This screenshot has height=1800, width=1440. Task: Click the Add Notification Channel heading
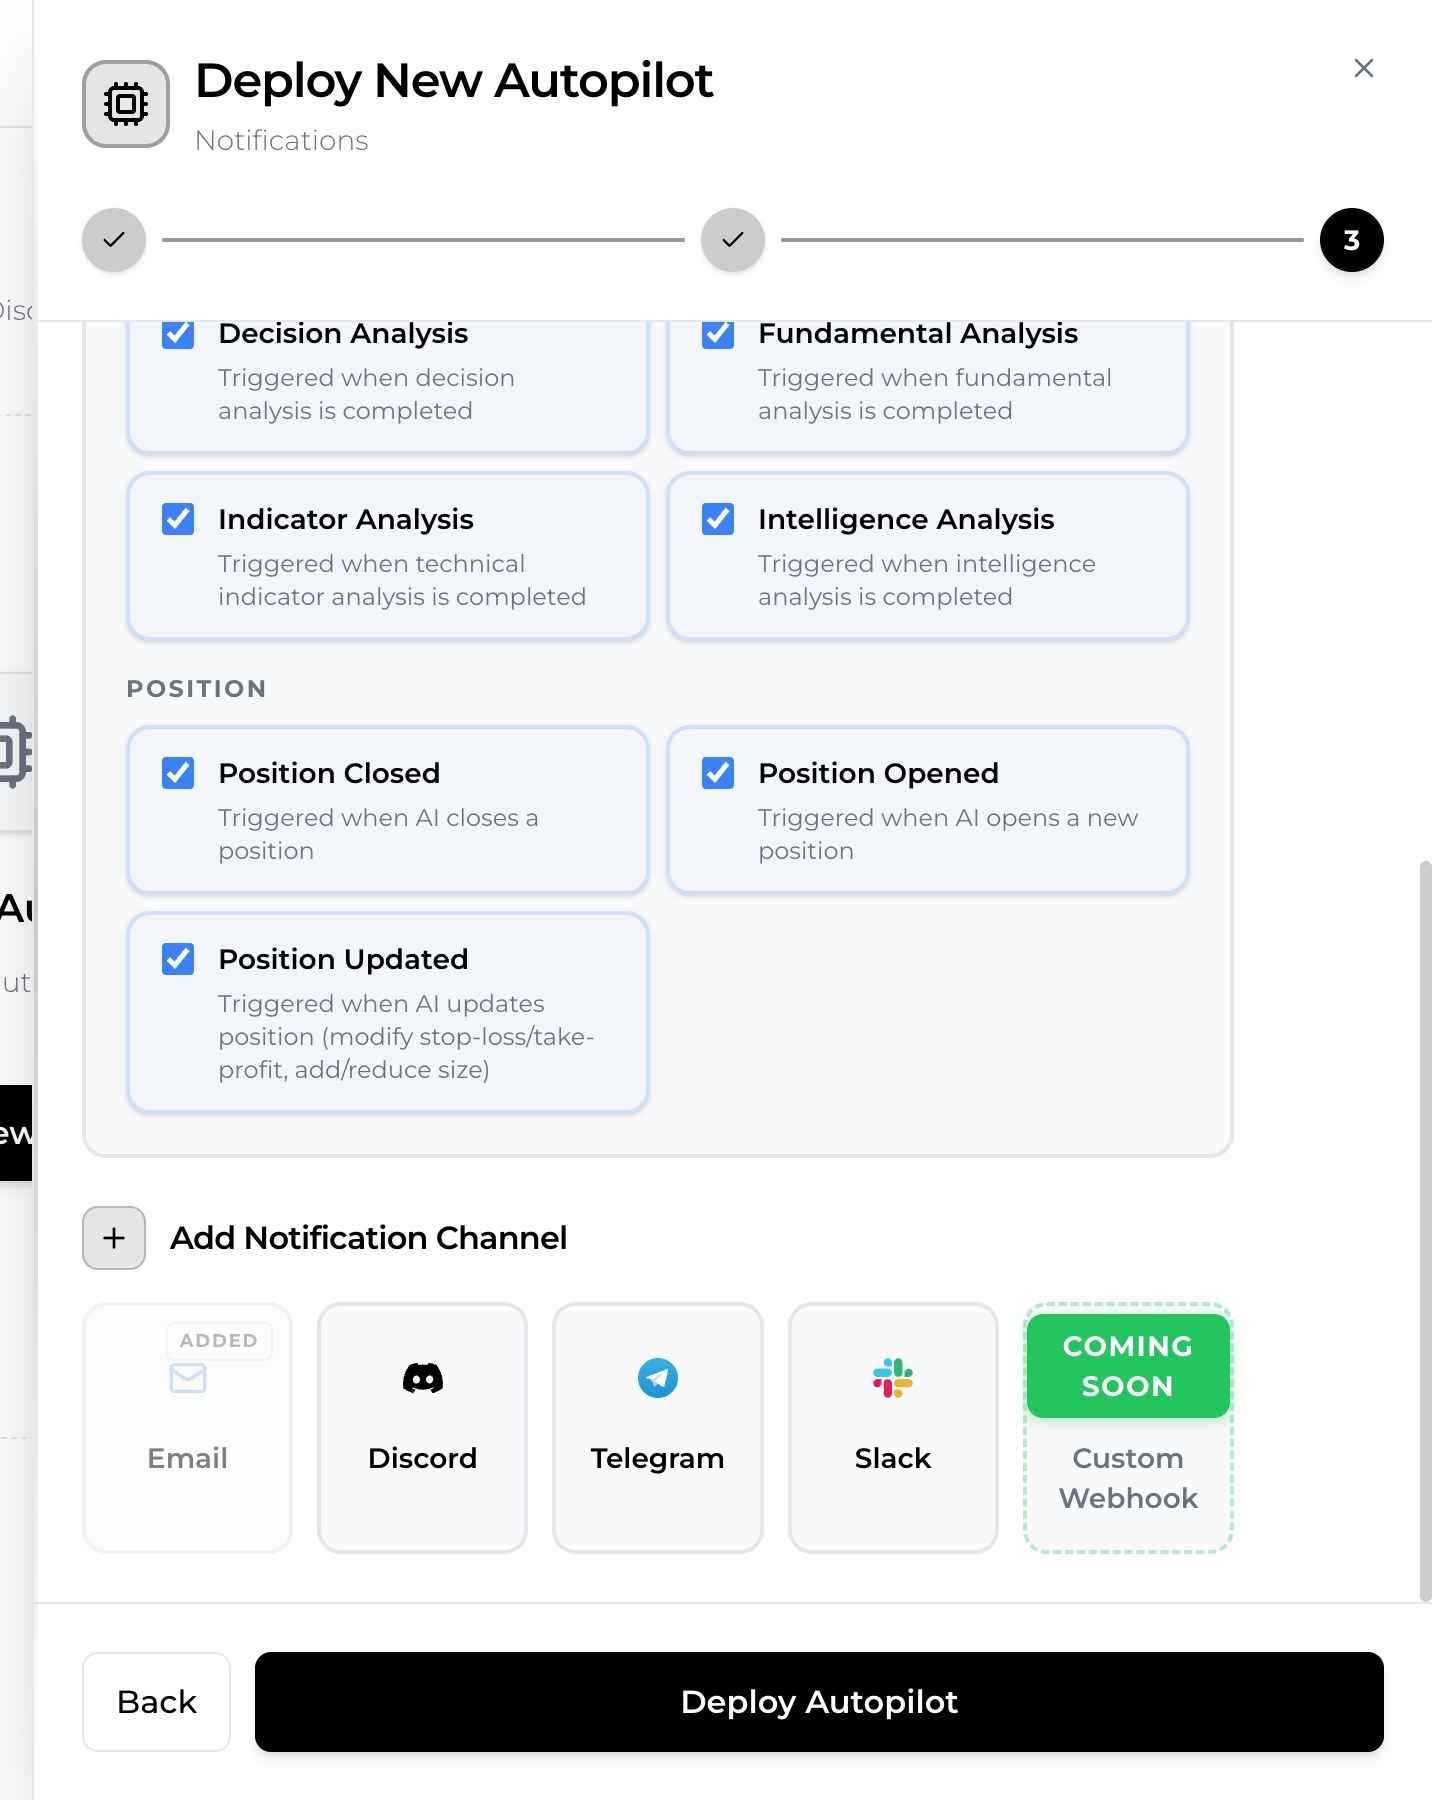tap(369, 1238)
